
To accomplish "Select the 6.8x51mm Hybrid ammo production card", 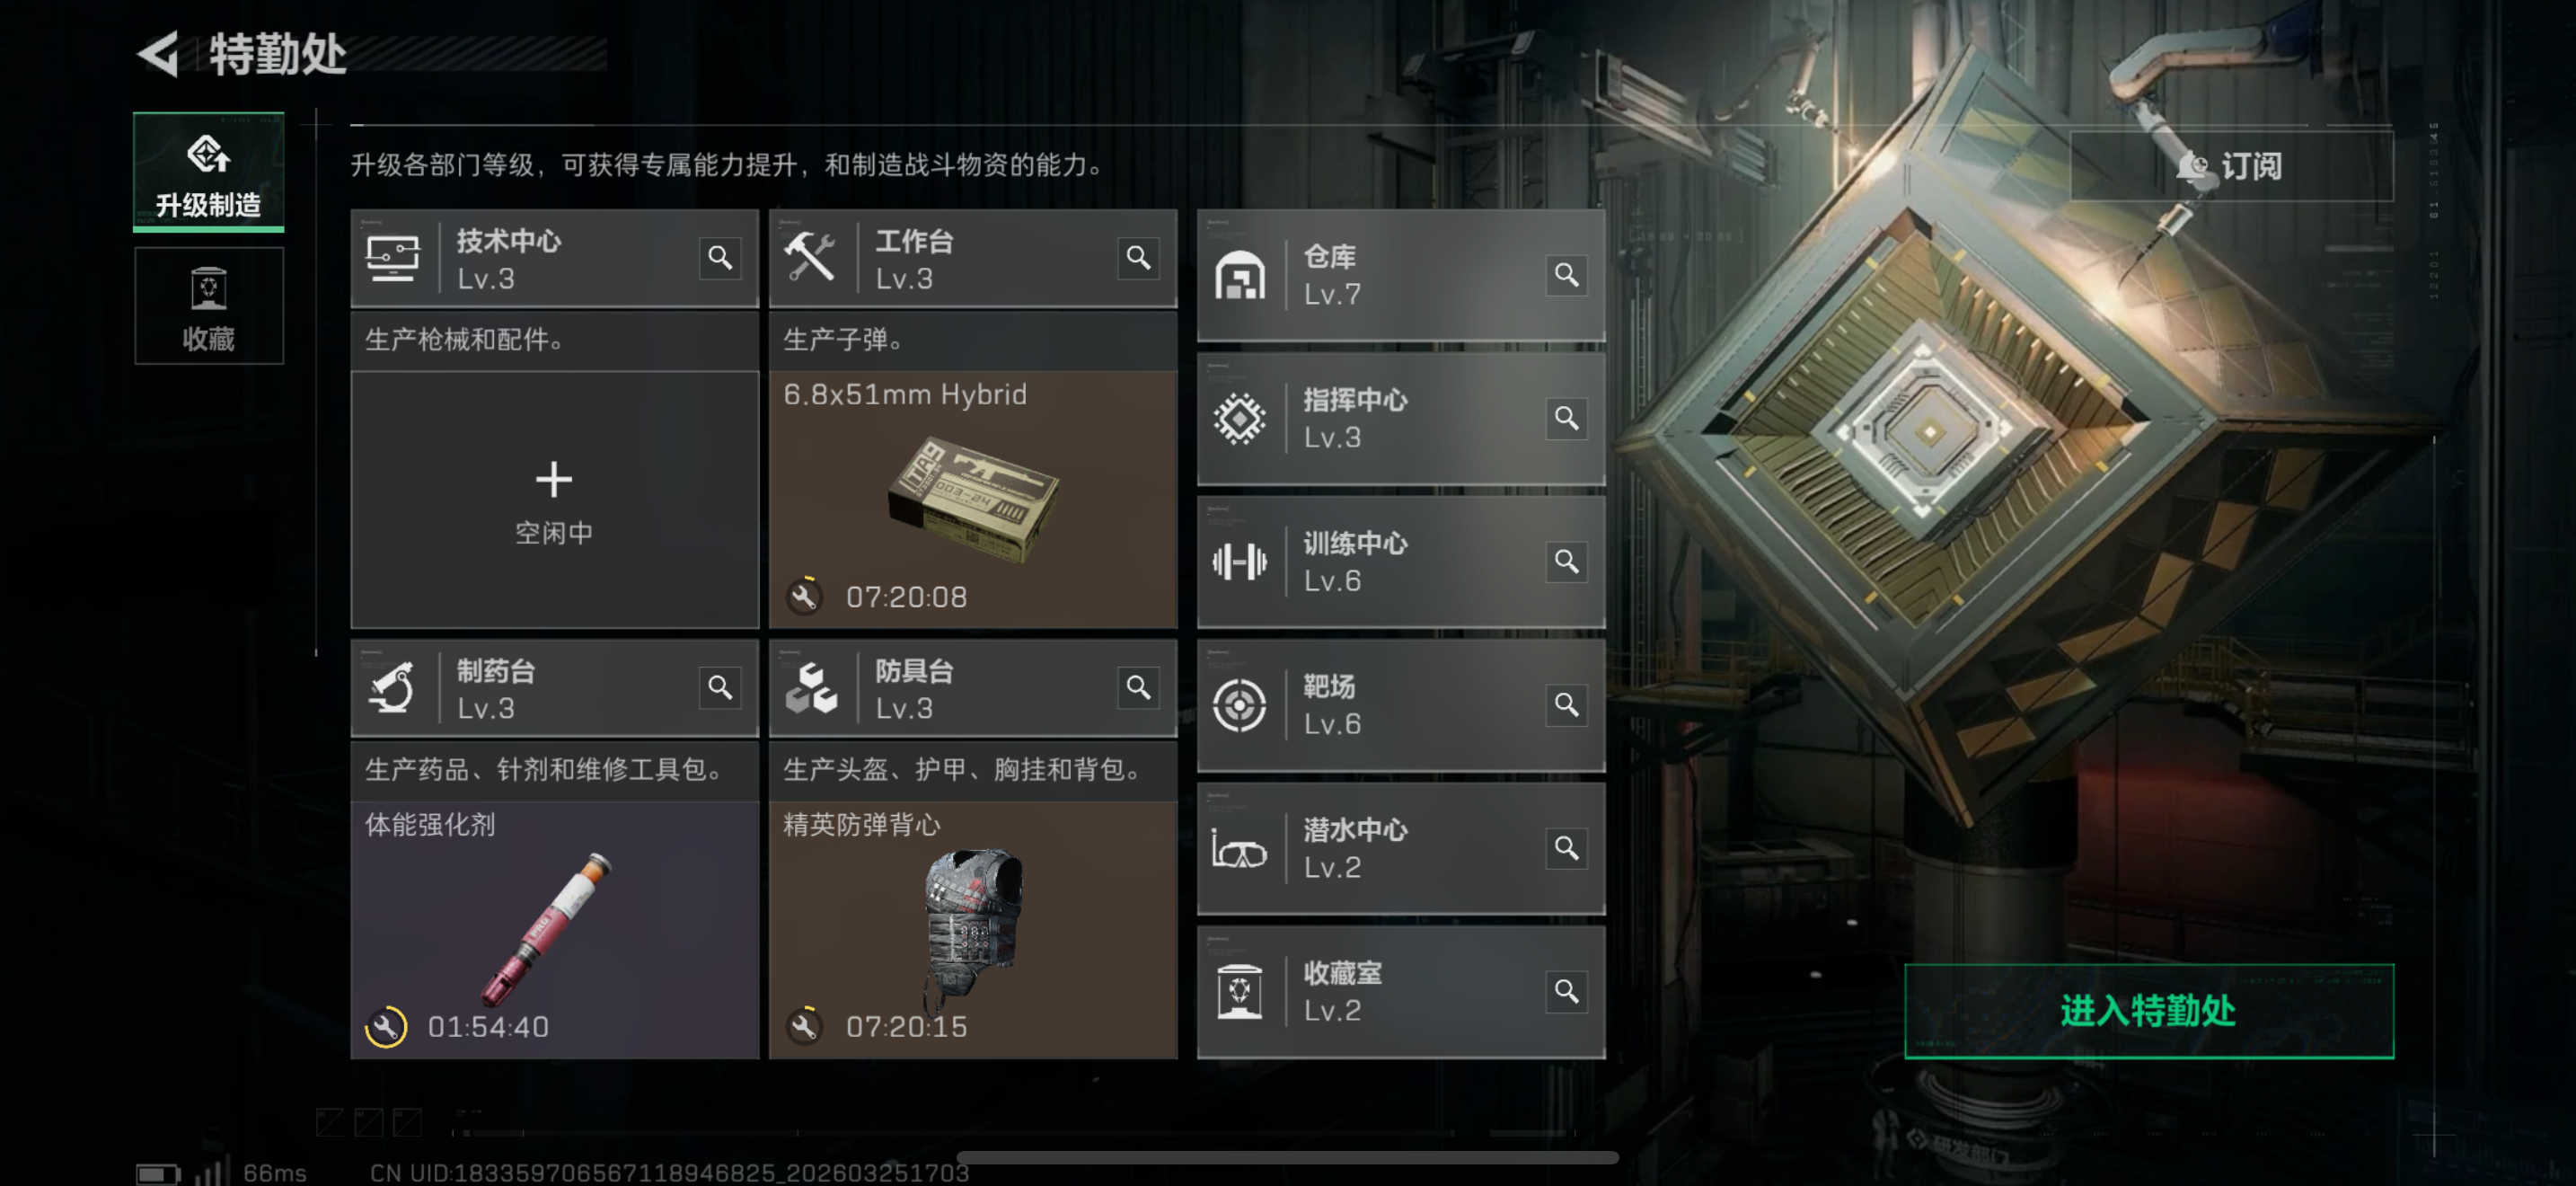I will coord(973,499).
